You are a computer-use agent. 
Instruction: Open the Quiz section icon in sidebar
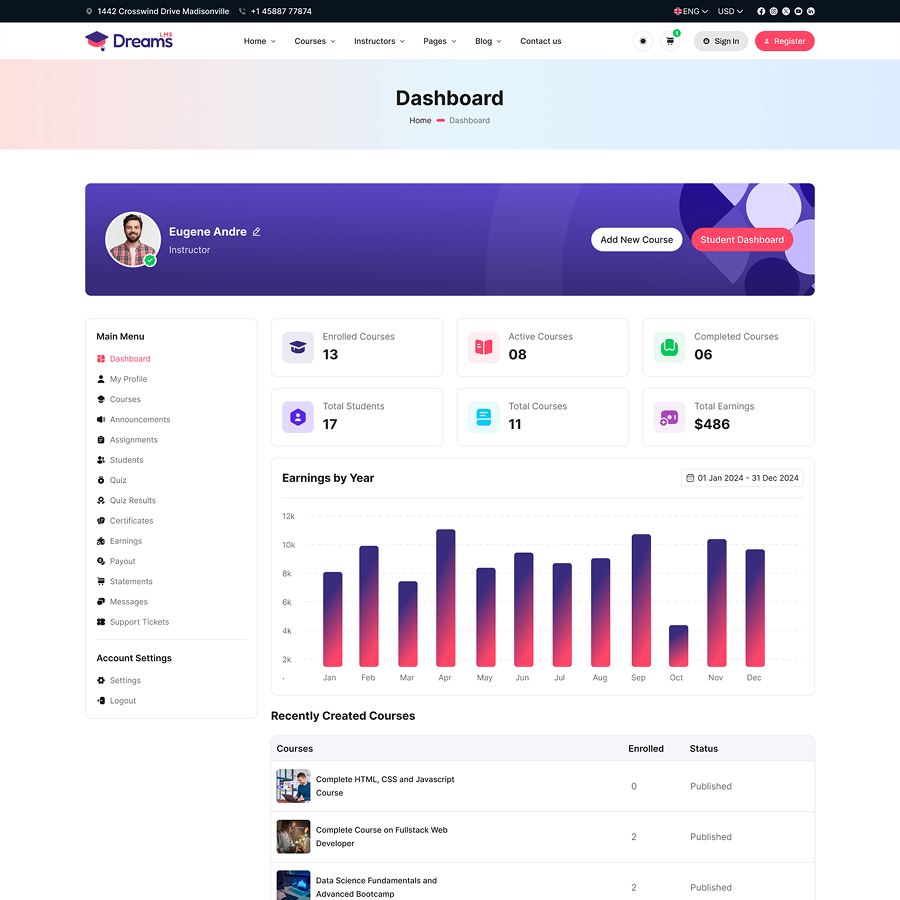(x=100, y=480)
